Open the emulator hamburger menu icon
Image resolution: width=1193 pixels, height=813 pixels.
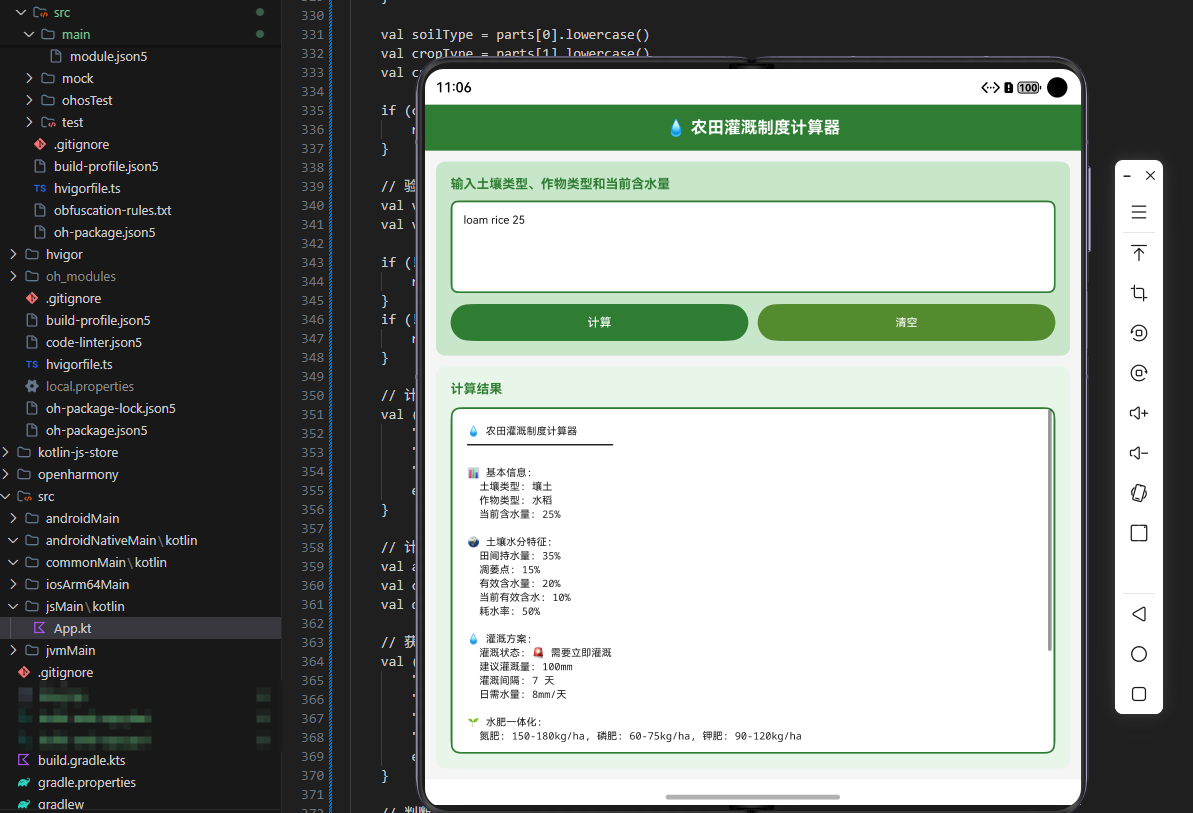click(x=1138, y=212)
